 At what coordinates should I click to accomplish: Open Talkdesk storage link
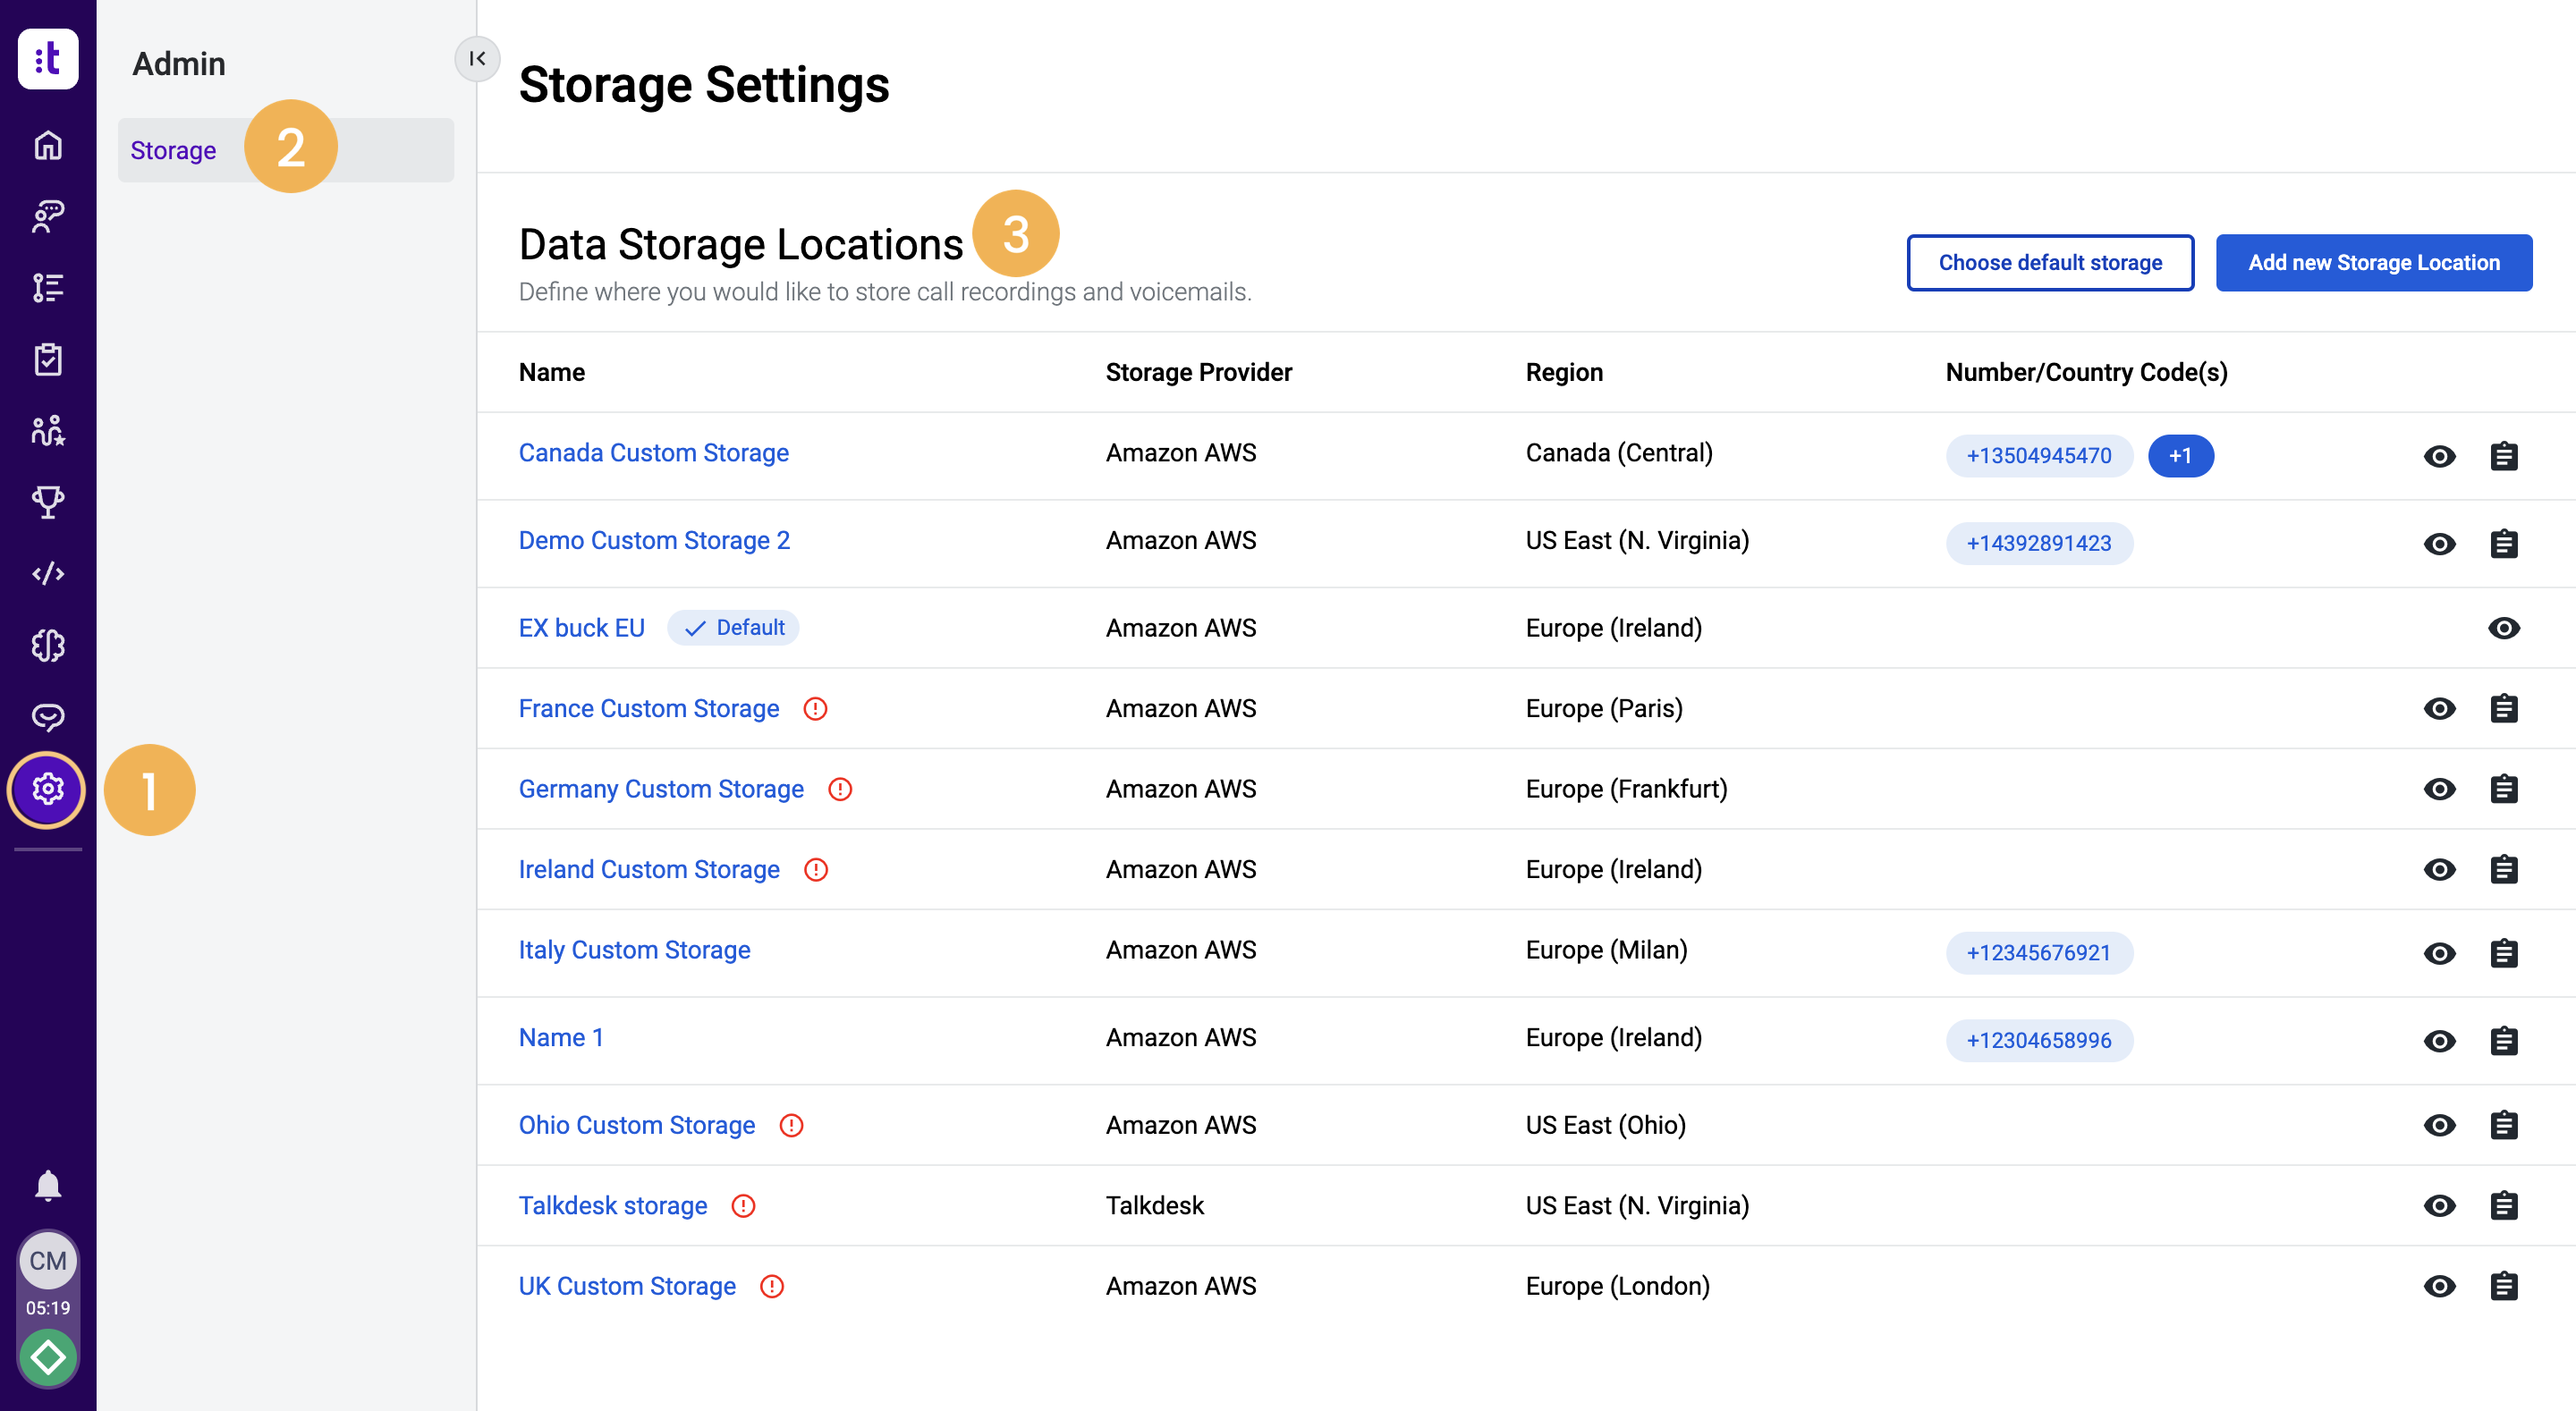coord(613,1206)
